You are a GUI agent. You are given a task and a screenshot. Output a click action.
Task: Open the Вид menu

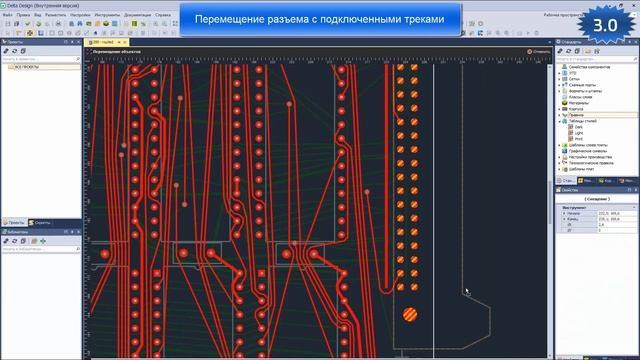pos(38,15)
